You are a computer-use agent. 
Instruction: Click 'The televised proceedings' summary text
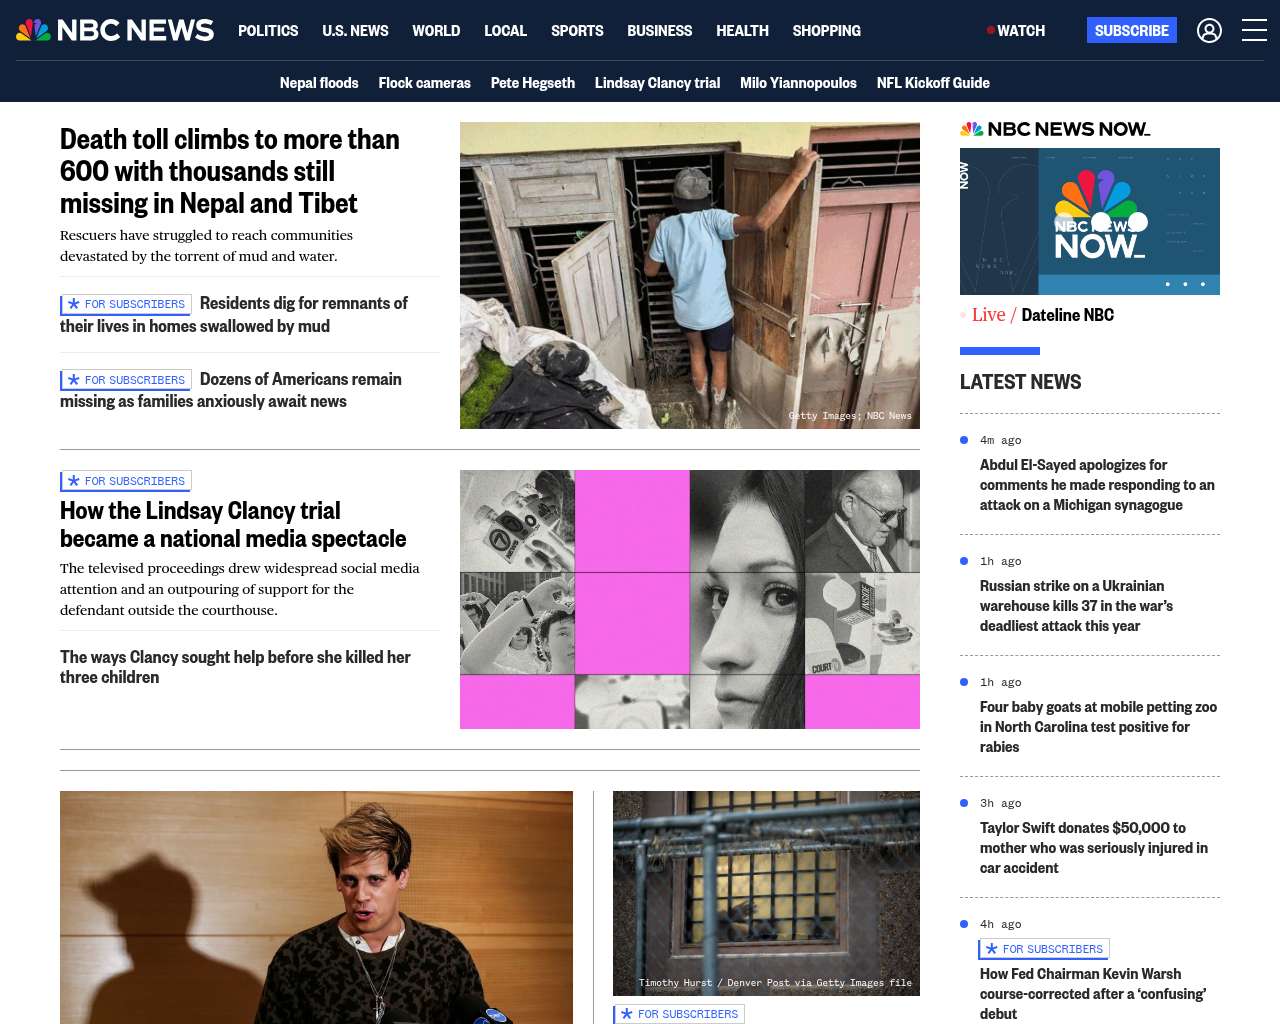click(x=240, y=589)
